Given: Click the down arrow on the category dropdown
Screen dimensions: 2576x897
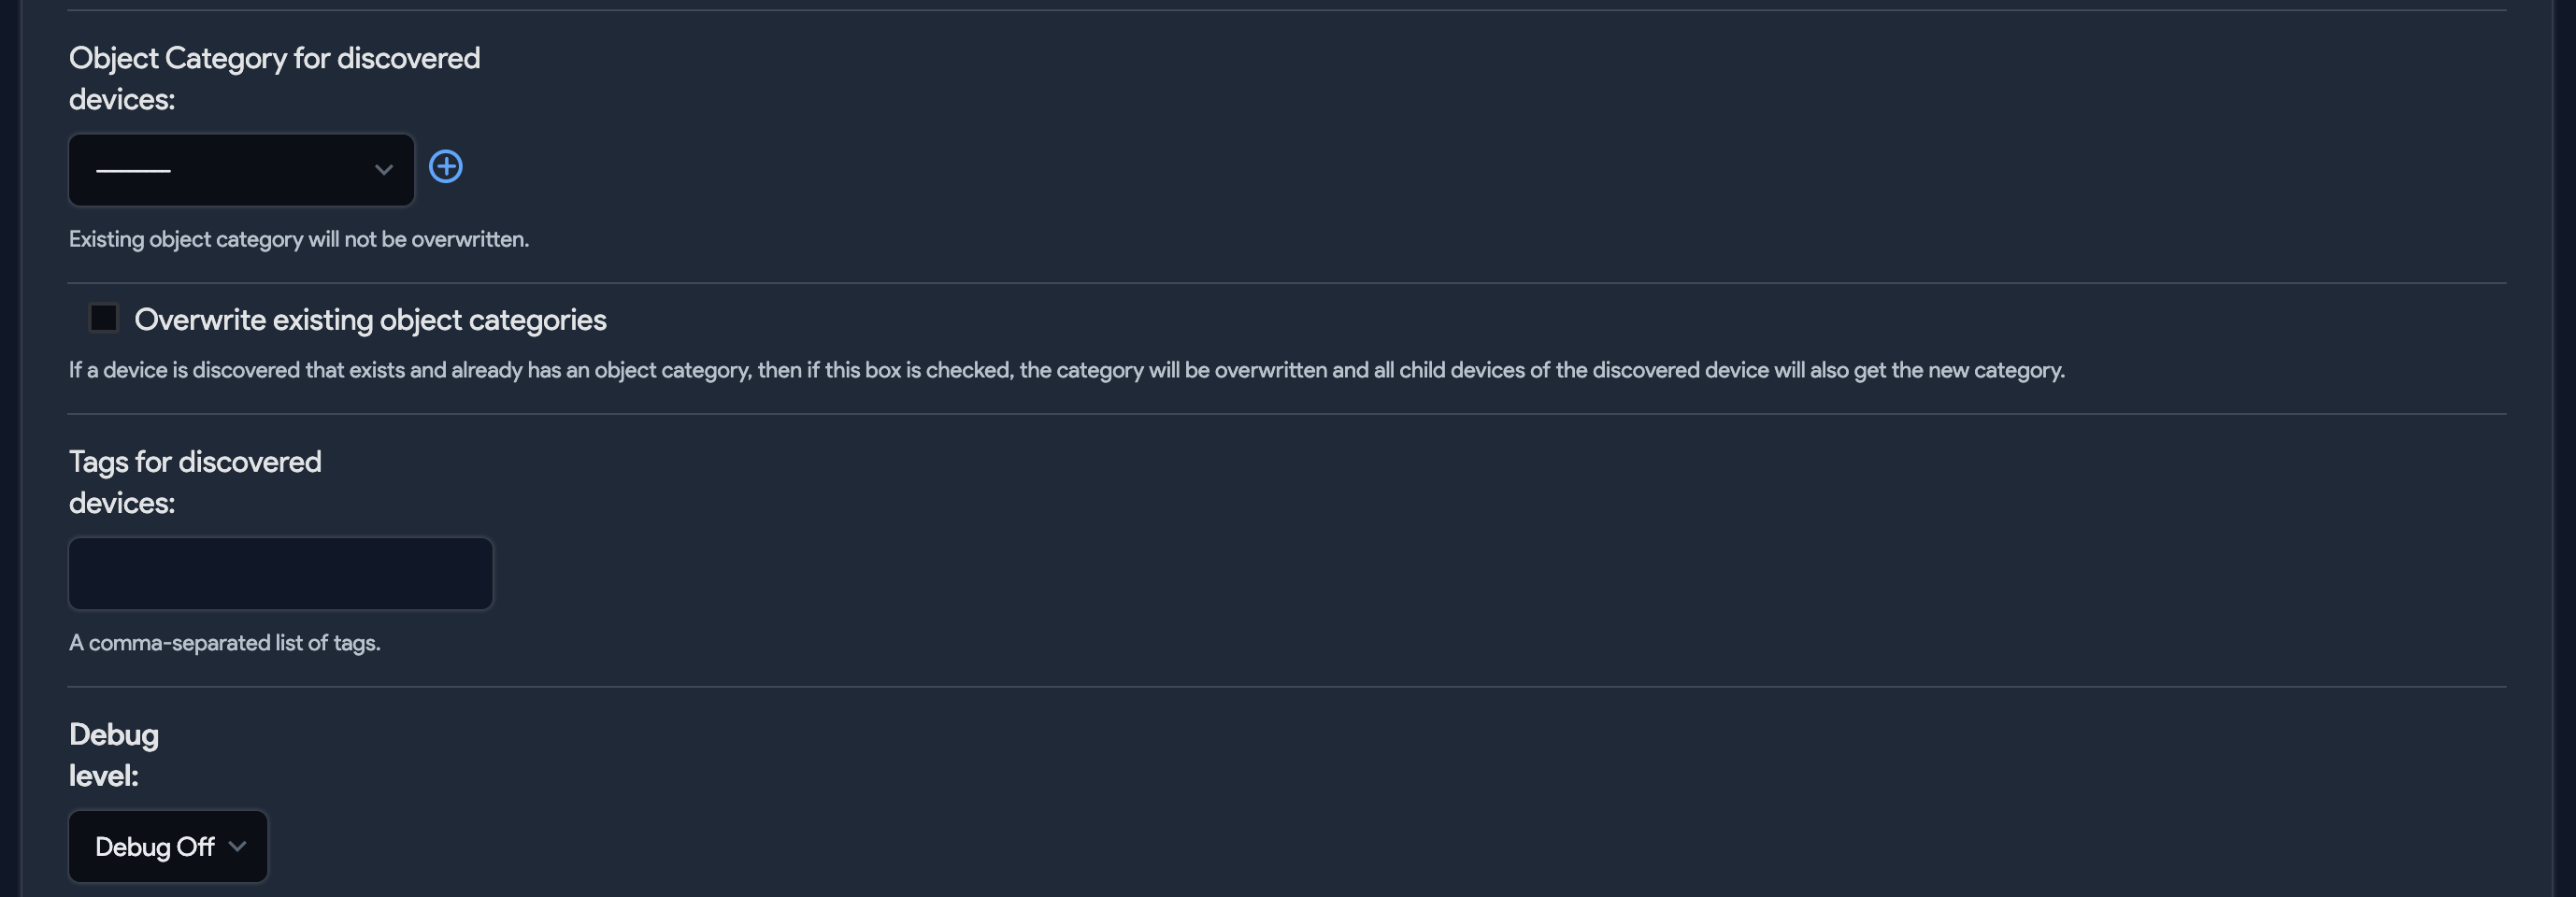Looking at the screenshot, I should 383,170.
